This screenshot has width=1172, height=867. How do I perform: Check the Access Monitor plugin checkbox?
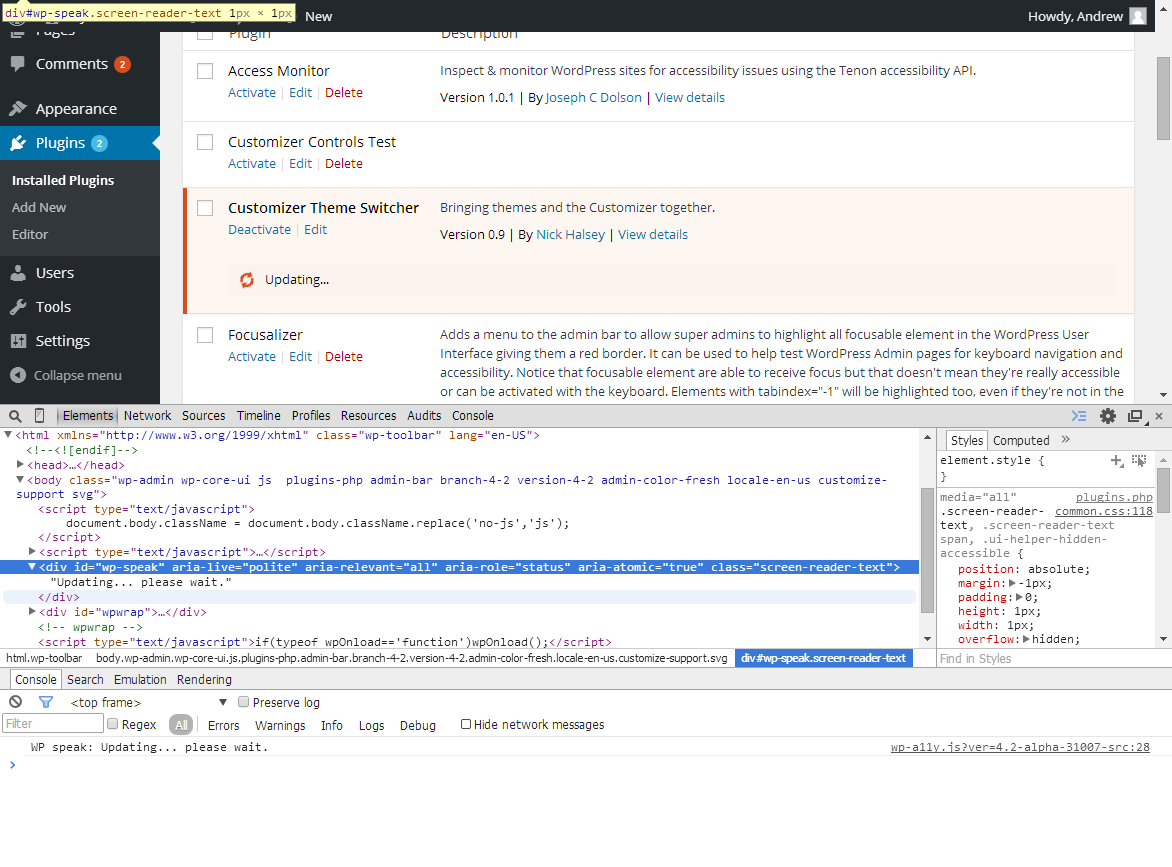[x=205, y=71]
